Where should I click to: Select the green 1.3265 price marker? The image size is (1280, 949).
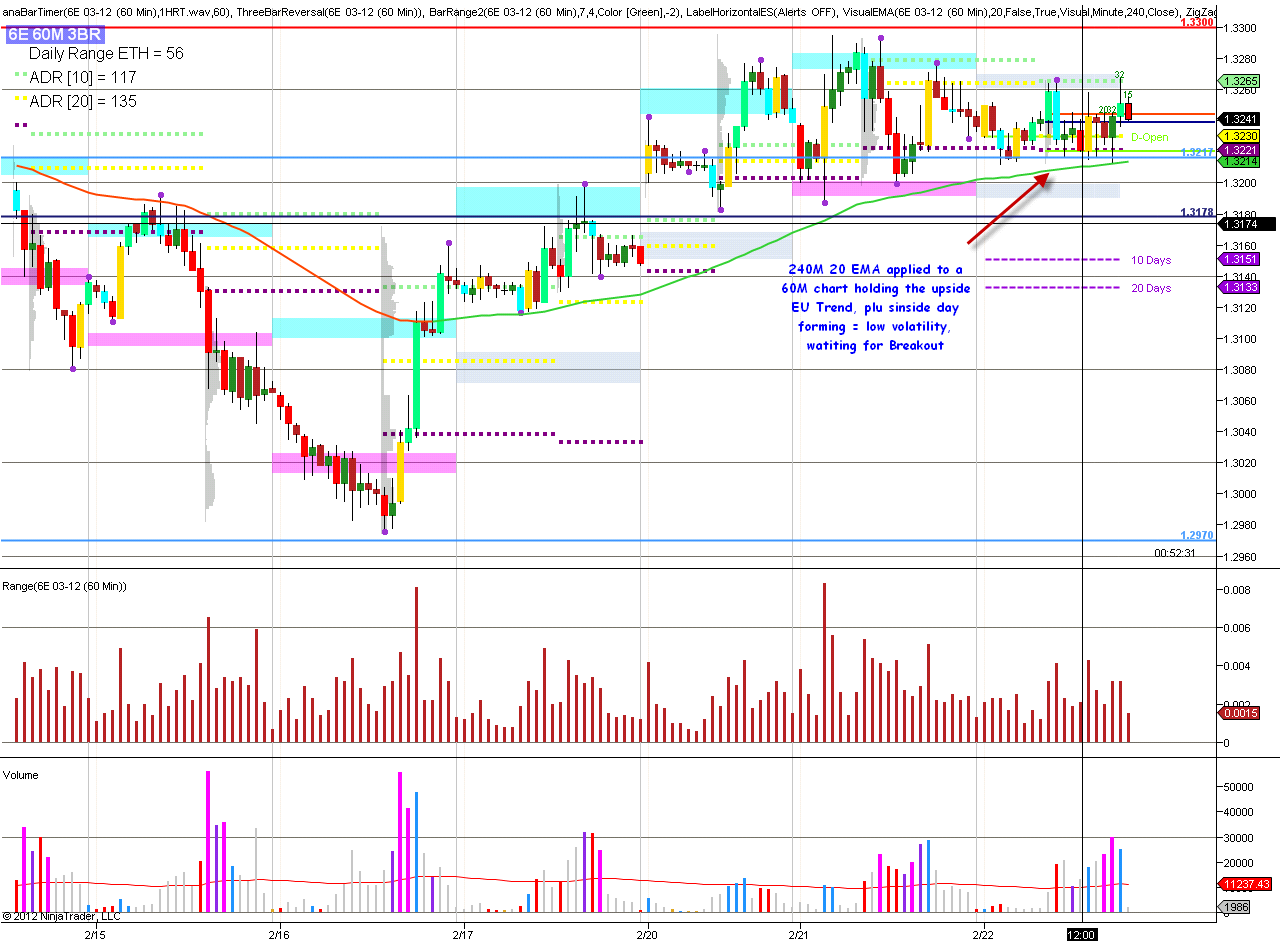(1239, 82)
